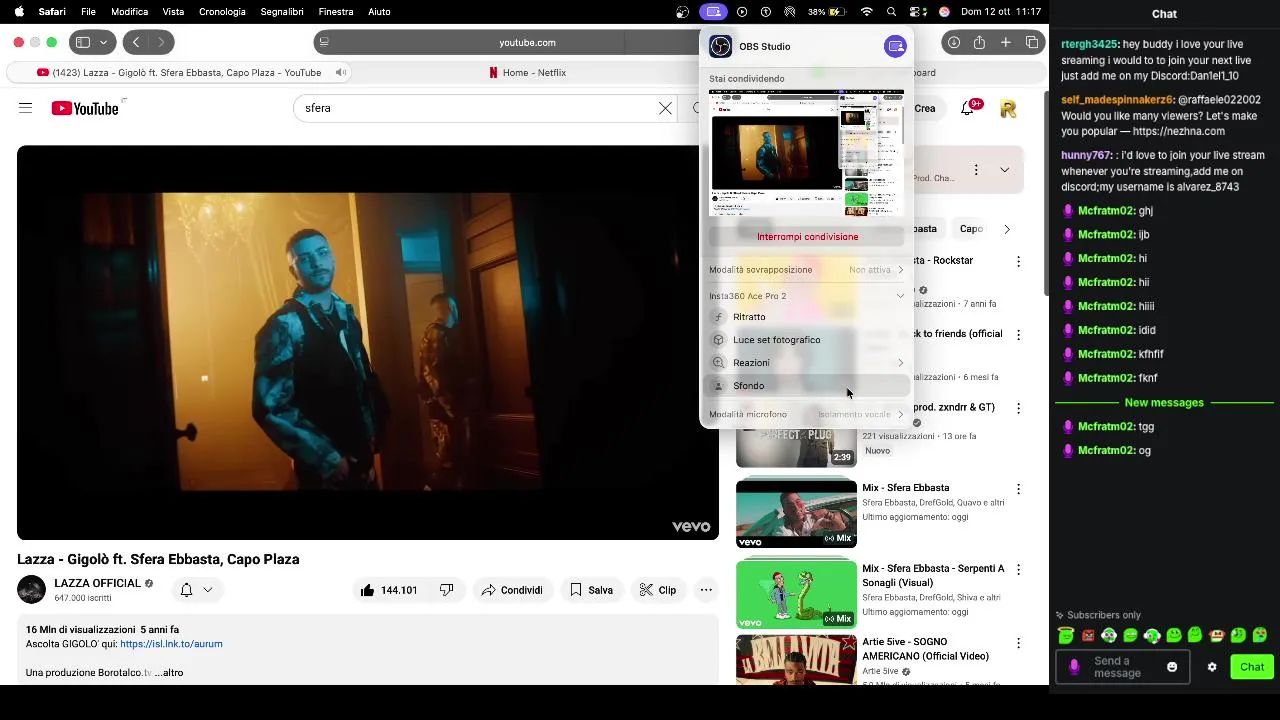
Task: Open Safari sidebar toggle icon
Action: [83, 42]
